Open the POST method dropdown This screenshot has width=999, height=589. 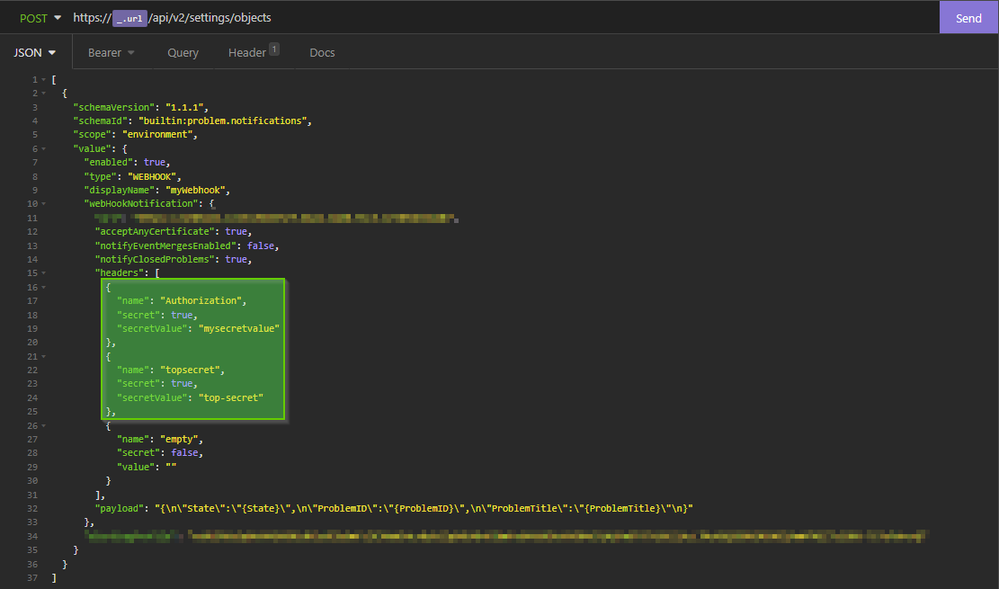coord(41,18)
